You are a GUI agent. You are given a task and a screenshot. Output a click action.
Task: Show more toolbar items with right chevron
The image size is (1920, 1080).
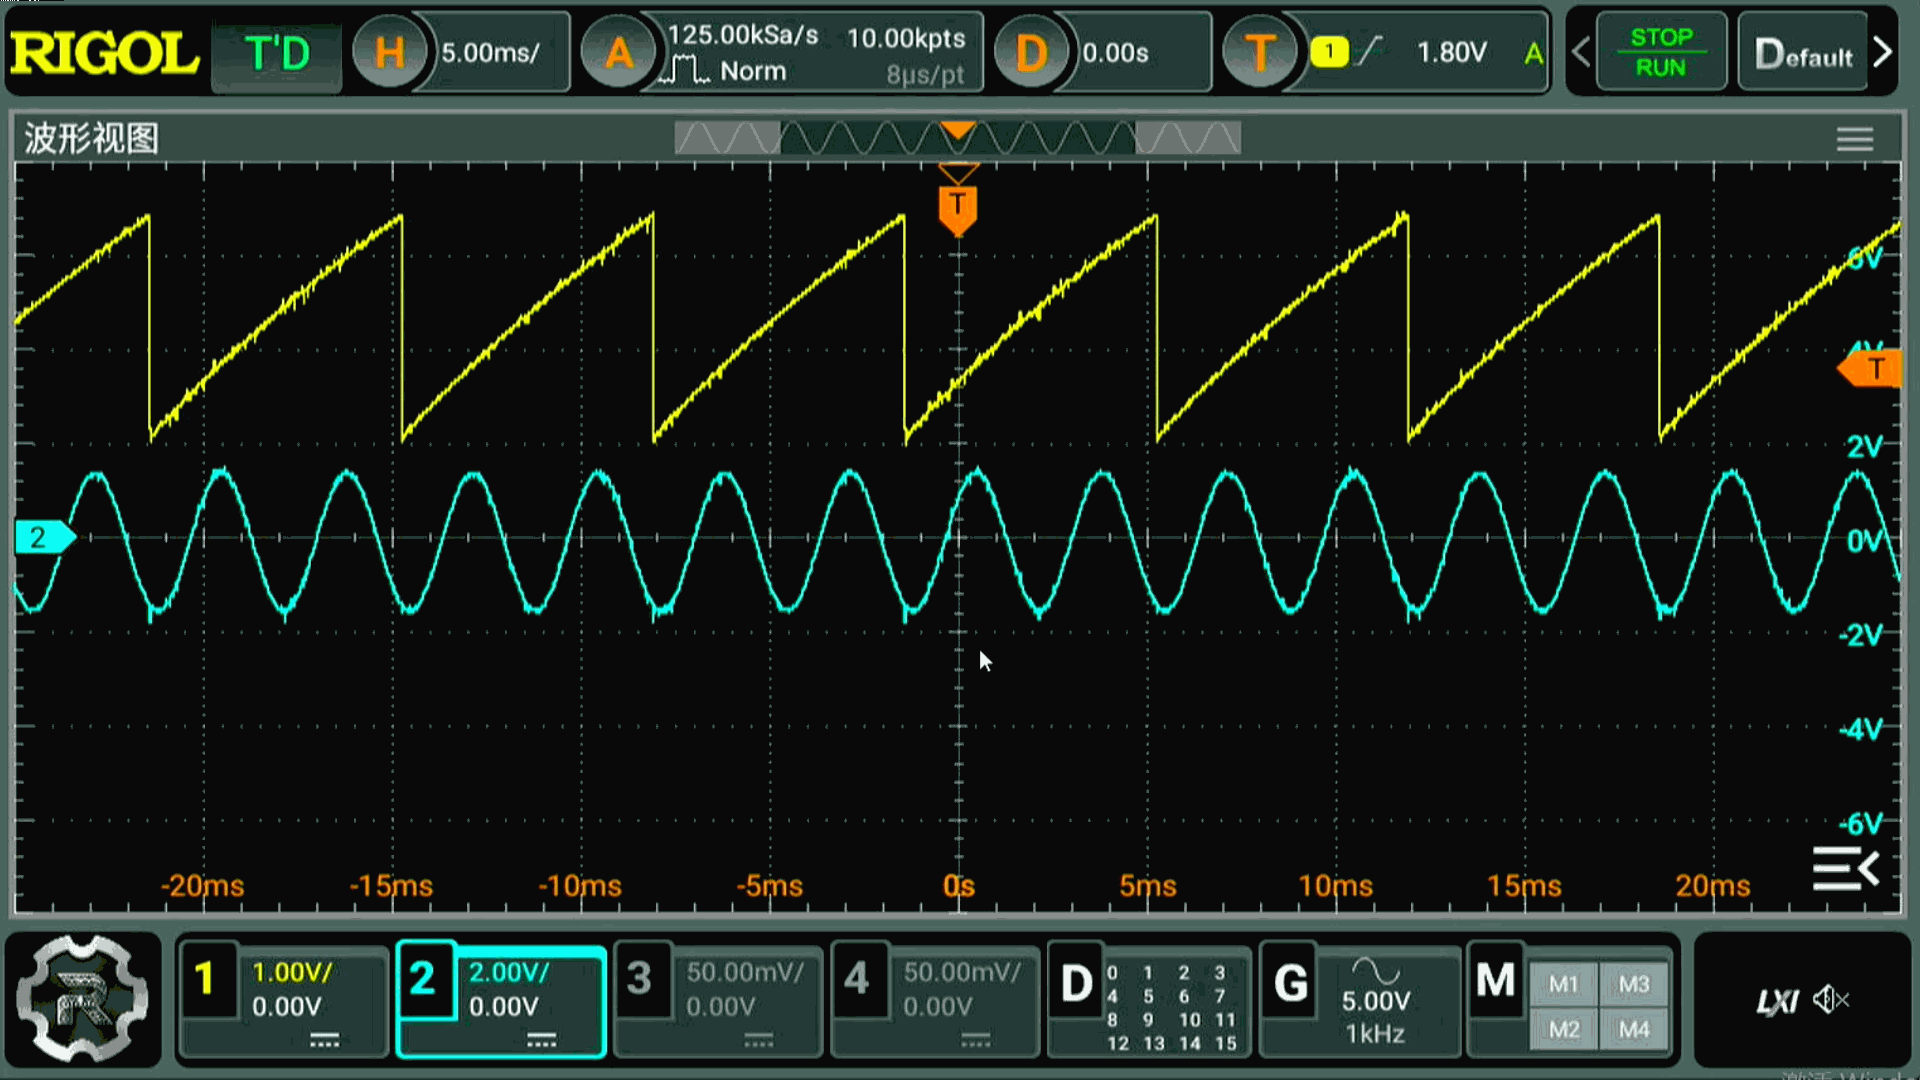pyautogui.click(x=1882, y=52)
